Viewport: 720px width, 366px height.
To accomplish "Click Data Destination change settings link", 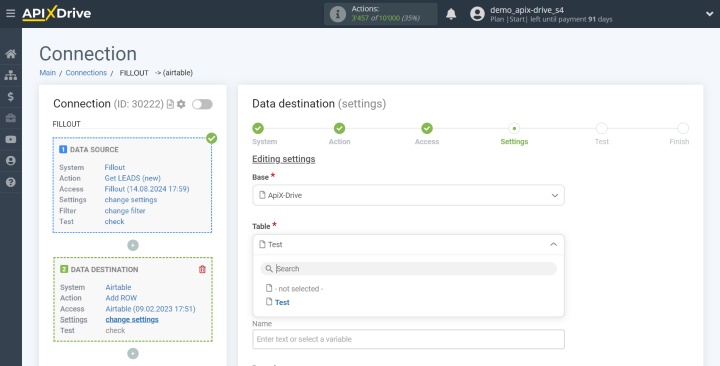I will 132,320.
